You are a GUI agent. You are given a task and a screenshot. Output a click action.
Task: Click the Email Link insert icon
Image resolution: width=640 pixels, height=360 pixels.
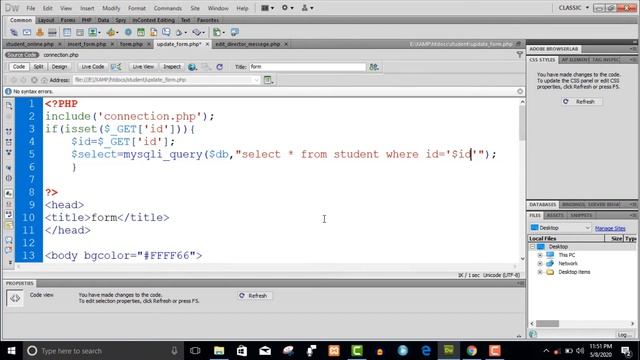(x=27, y=32)
